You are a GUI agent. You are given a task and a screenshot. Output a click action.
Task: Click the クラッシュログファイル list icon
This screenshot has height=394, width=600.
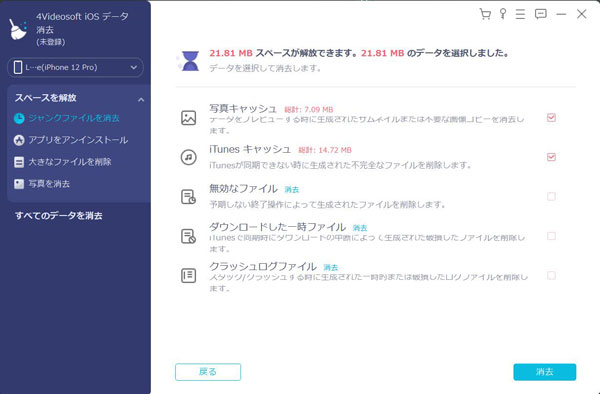[x=188, y=275]
